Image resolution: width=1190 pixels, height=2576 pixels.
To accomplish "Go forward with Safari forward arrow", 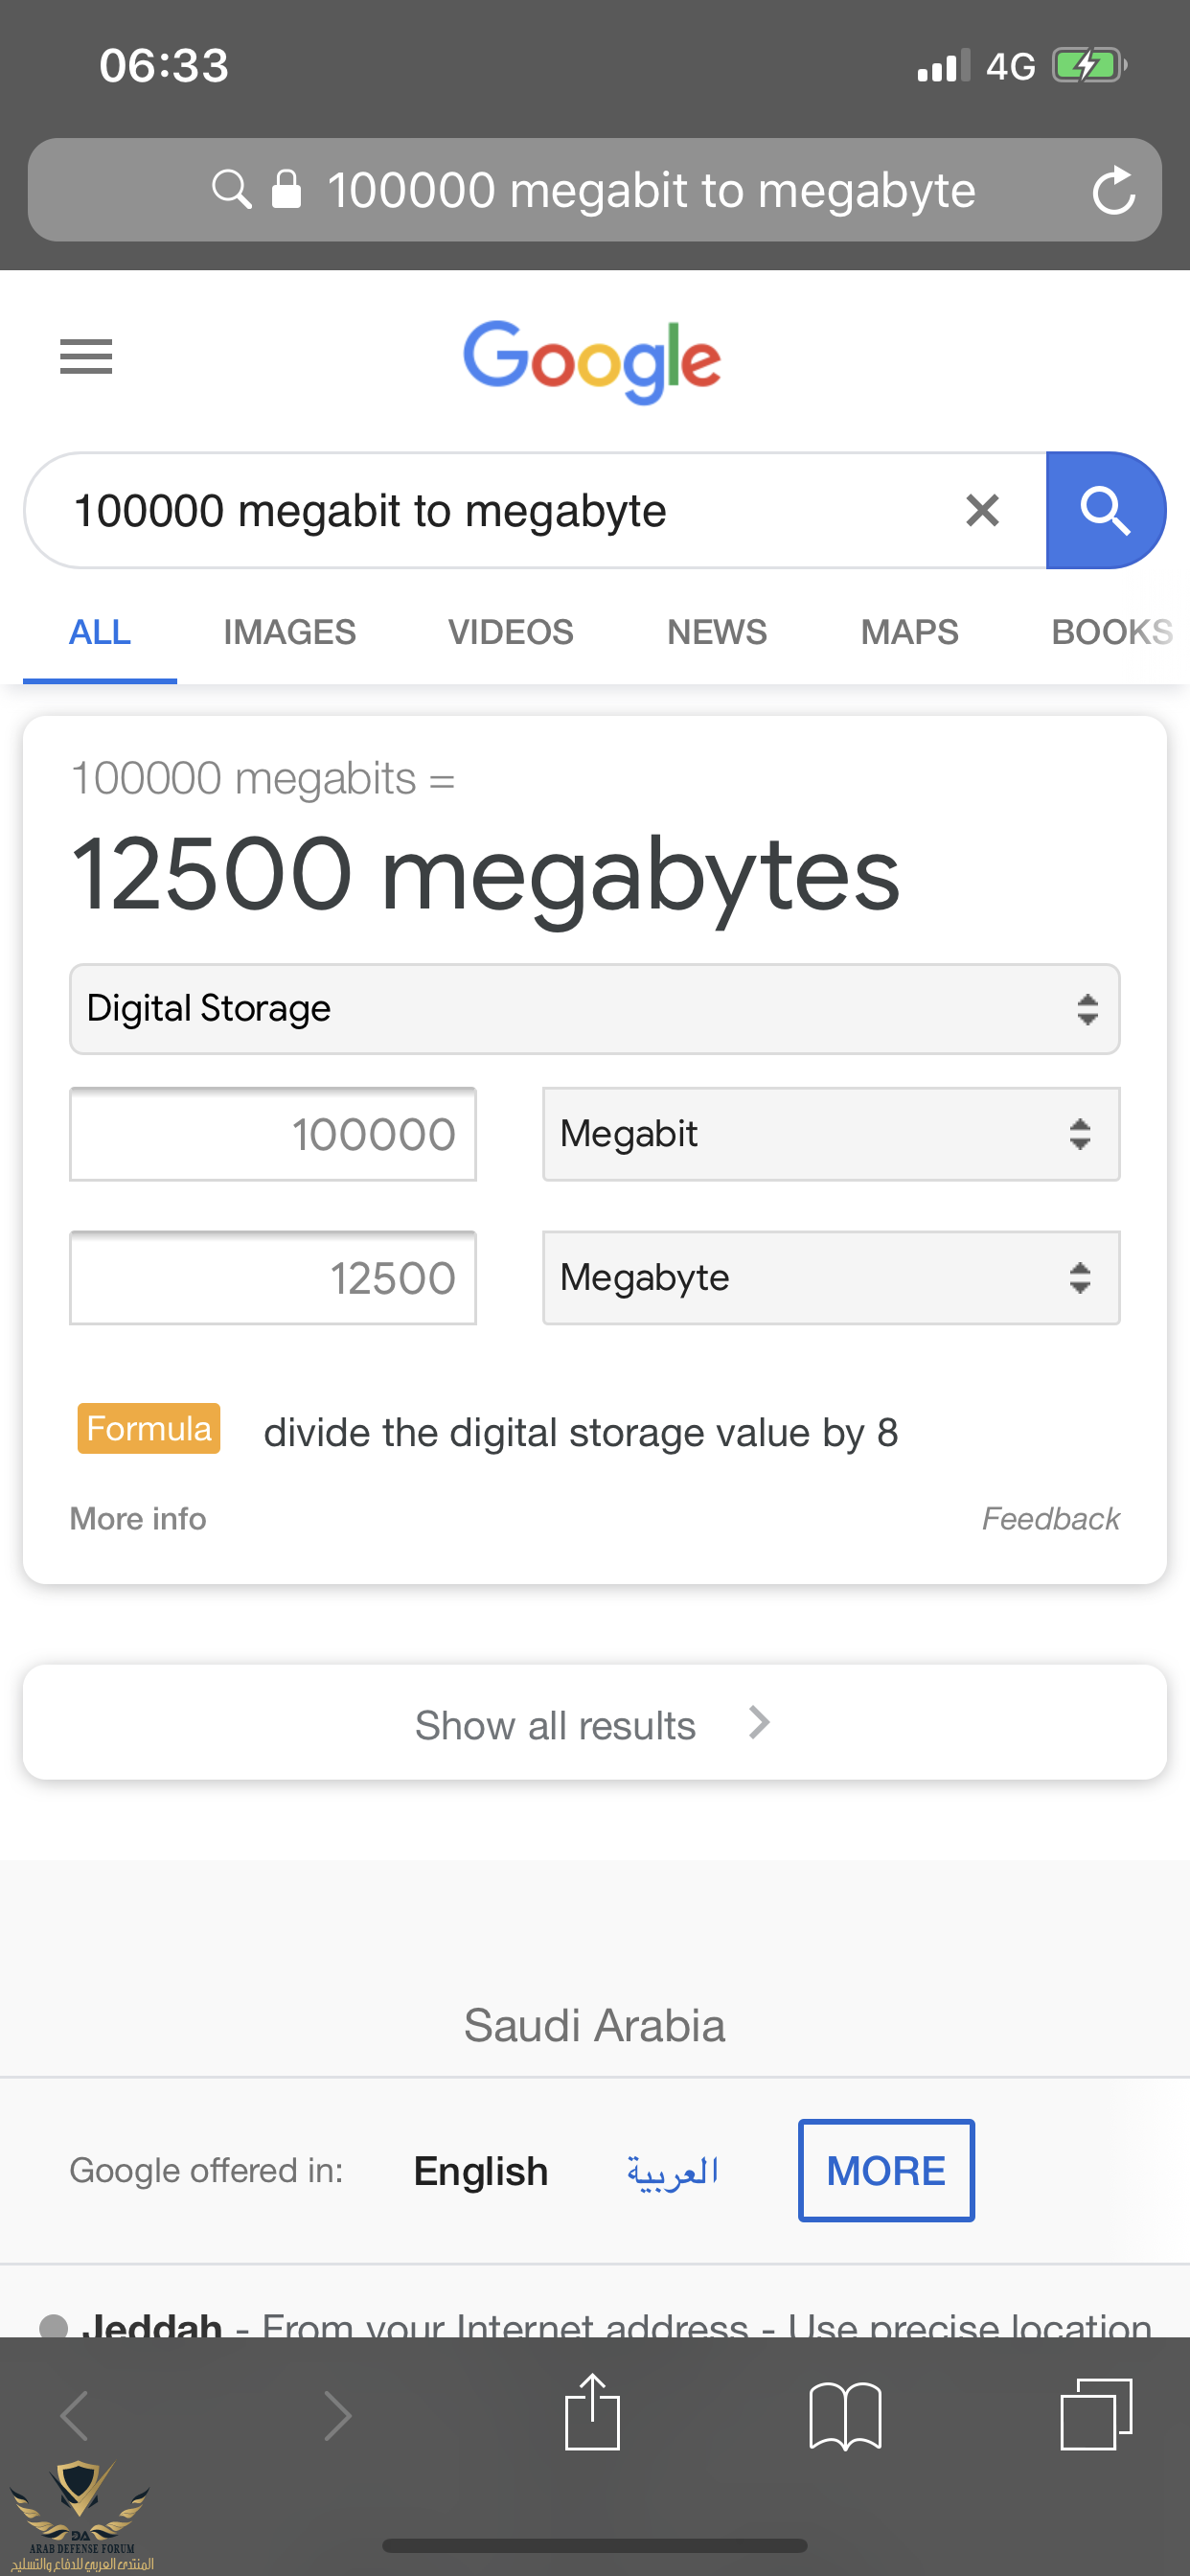I will [337, 2416].
